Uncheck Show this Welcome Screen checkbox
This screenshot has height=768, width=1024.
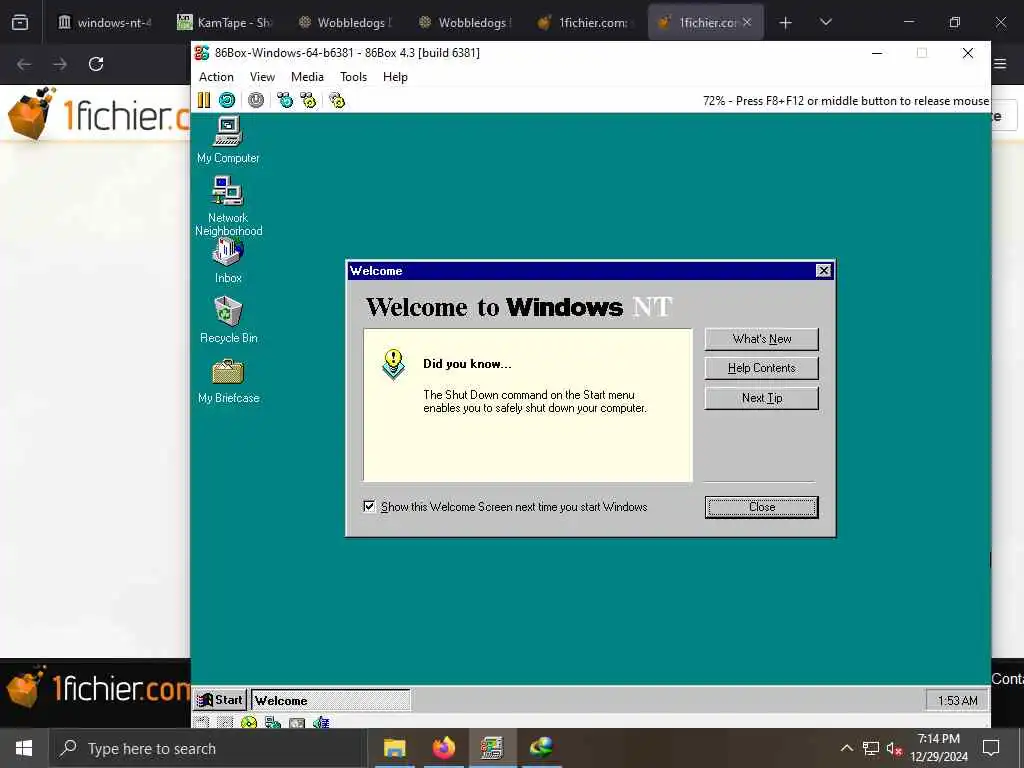[x=369, y=506]
